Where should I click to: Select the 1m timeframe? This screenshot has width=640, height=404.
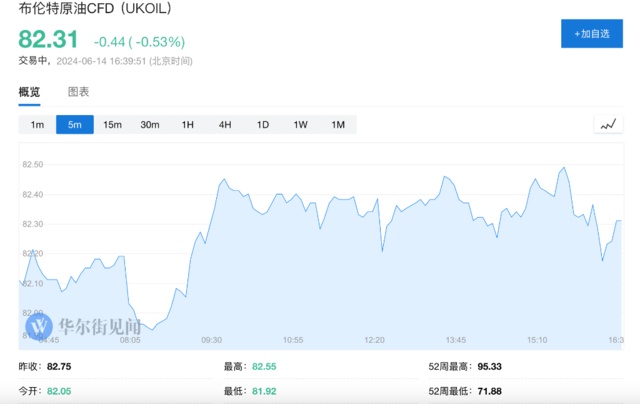click(37, 125)
